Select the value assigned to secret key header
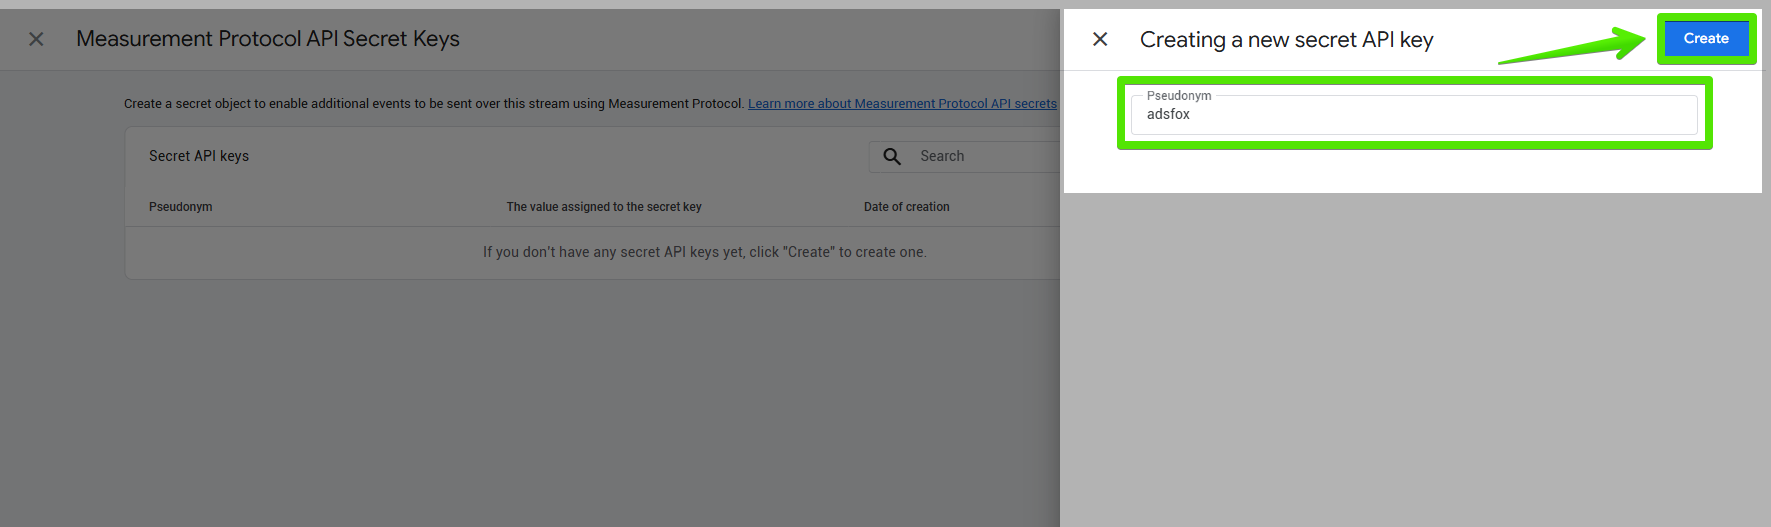1771x527 pixels. (x=604, y=207)
